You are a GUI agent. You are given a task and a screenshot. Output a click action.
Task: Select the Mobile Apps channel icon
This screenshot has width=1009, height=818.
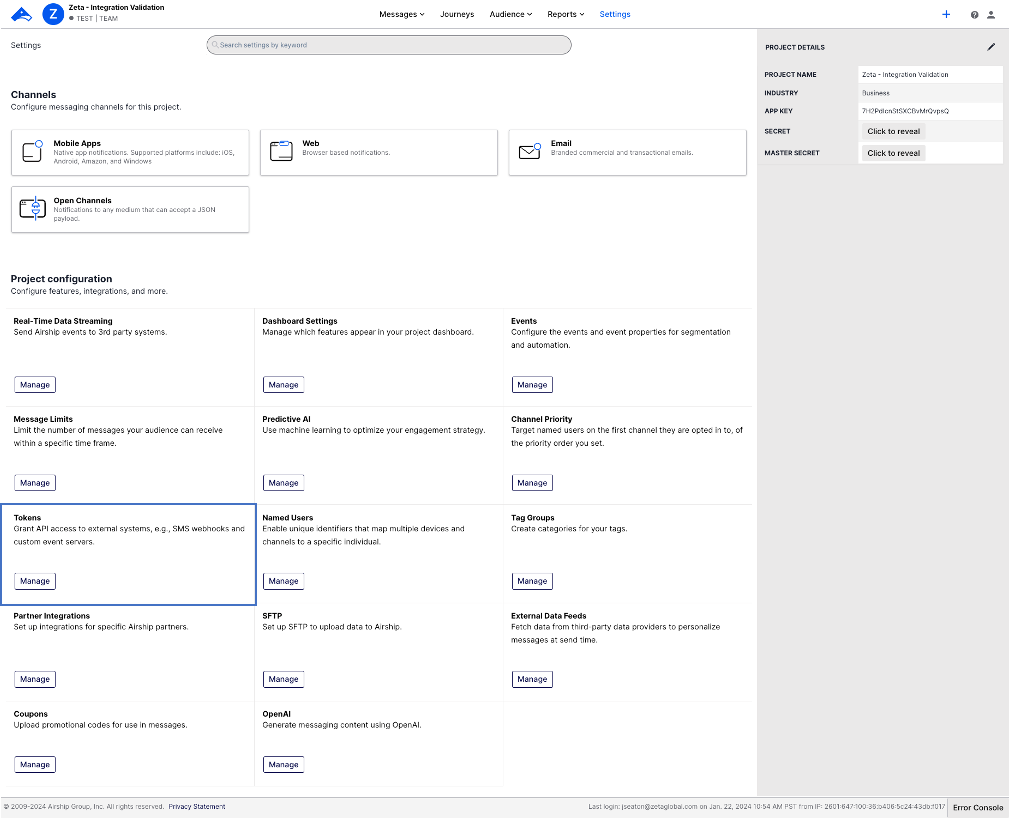point(33,152)
